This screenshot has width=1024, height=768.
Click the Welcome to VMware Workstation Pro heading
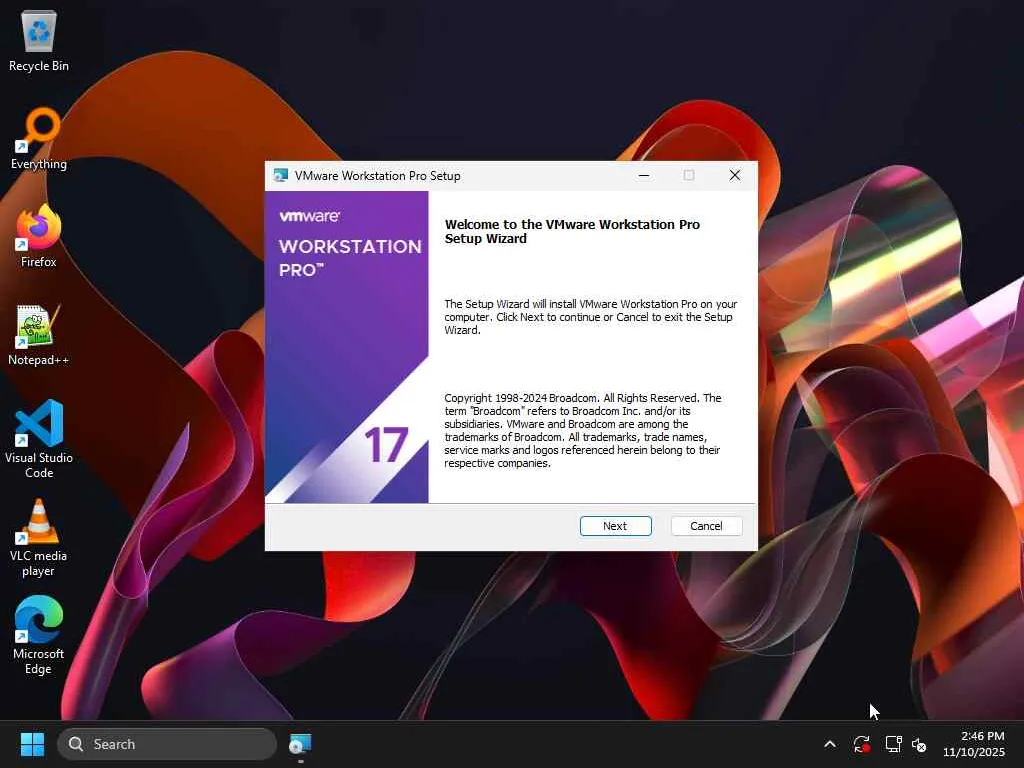(572, 231)
